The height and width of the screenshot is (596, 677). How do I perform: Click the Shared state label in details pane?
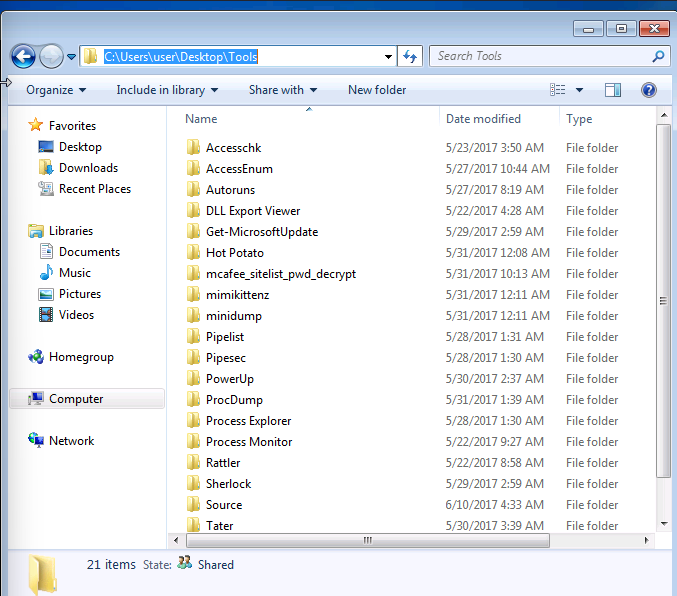[215, 564]
